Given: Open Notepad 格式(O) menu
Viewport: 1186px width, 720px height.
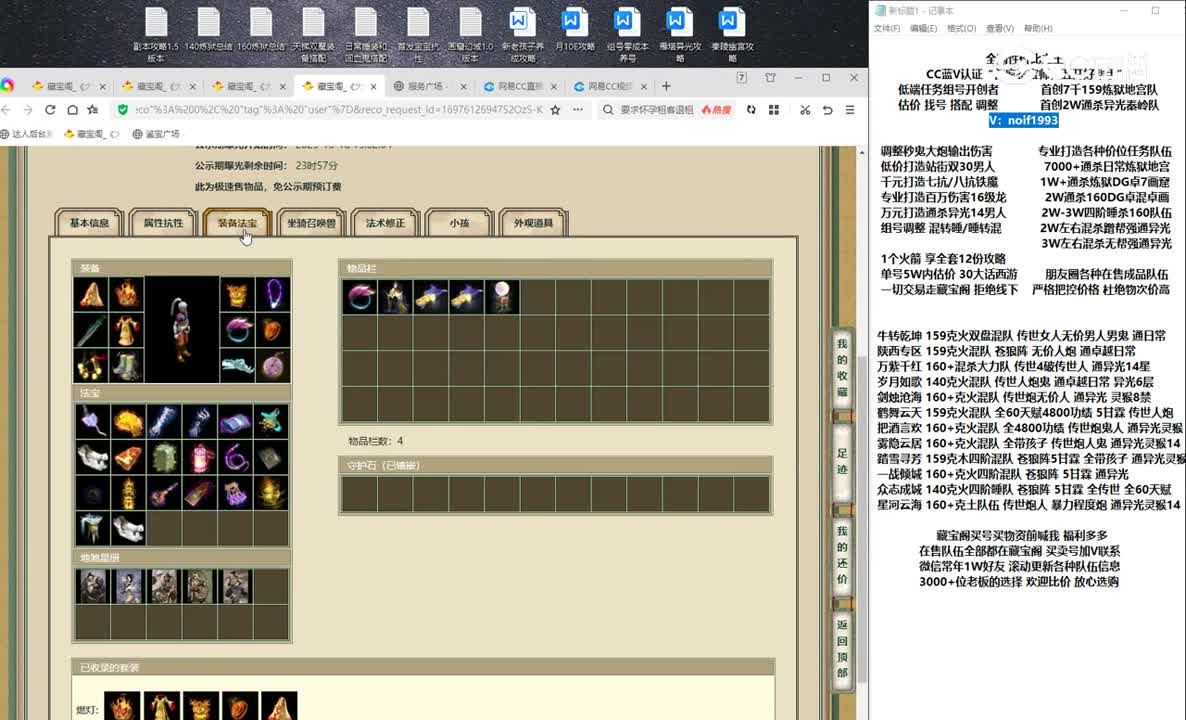Looking at the screenshot, I should (x=961, y=28).
